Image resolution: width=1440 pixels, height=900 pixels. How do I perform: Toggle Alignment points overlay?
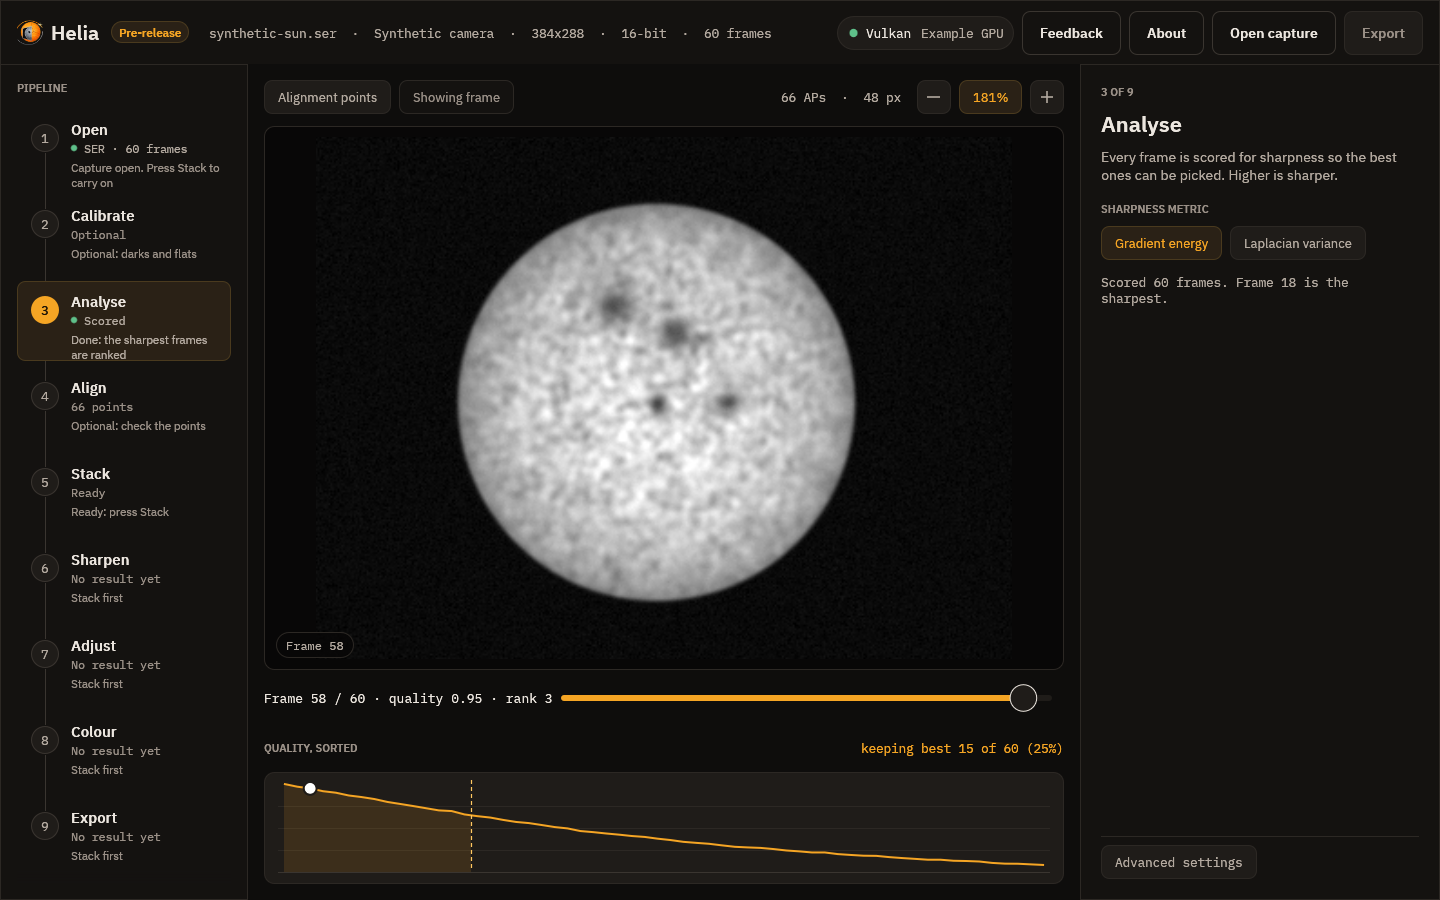point(327,97)
